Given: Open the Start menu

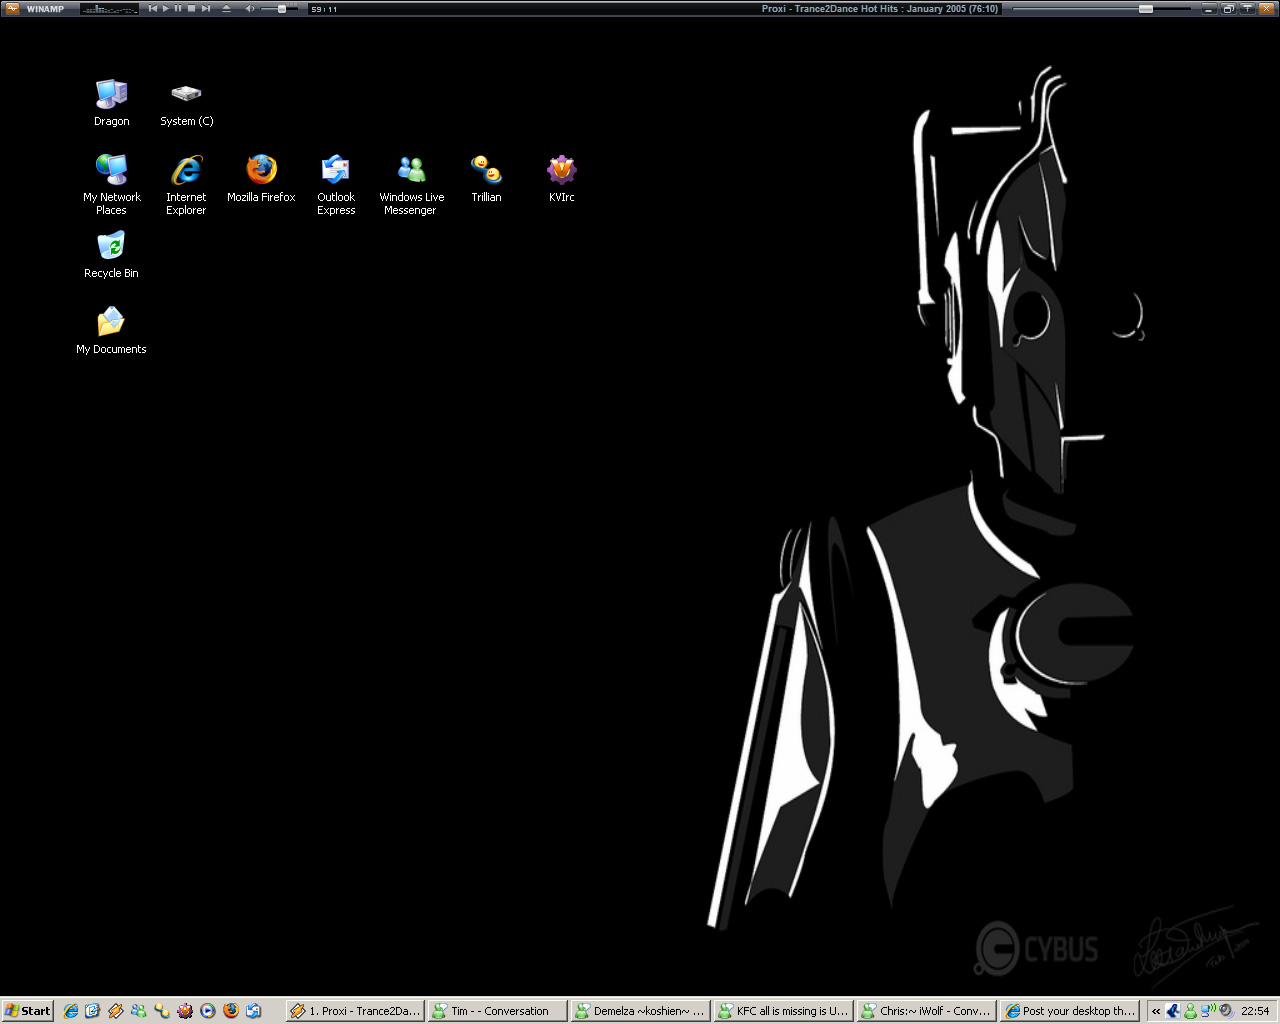Looking at the screenshot, I should click(28, 1011).
